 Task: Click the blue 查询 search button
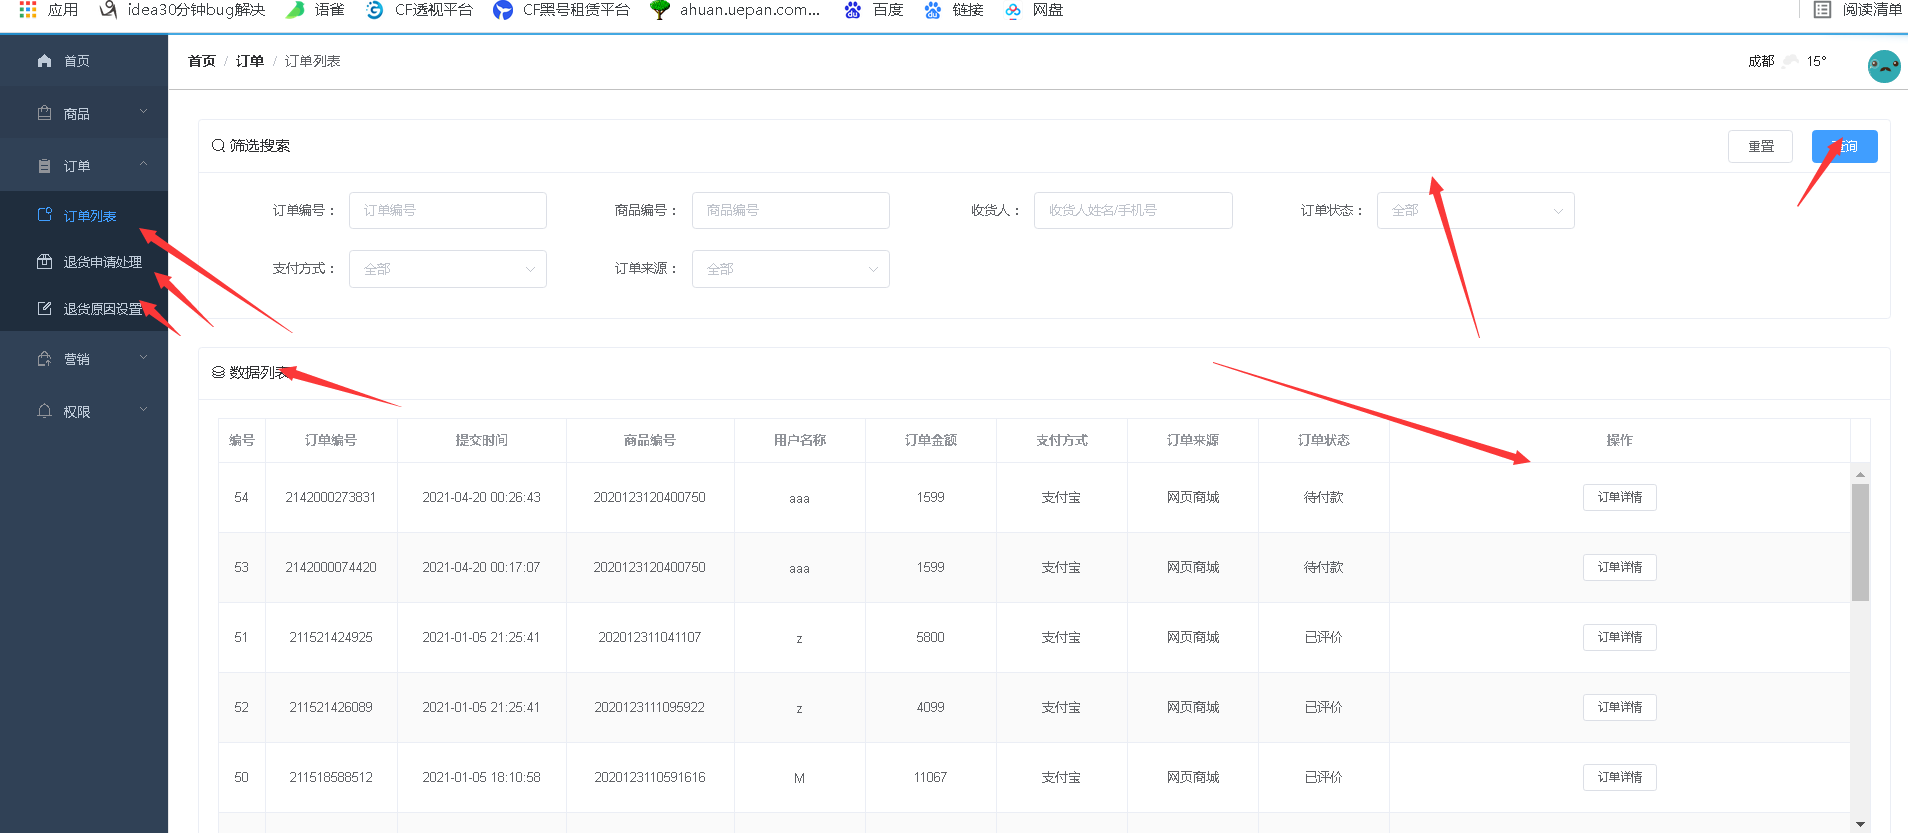pos(1844,146)
